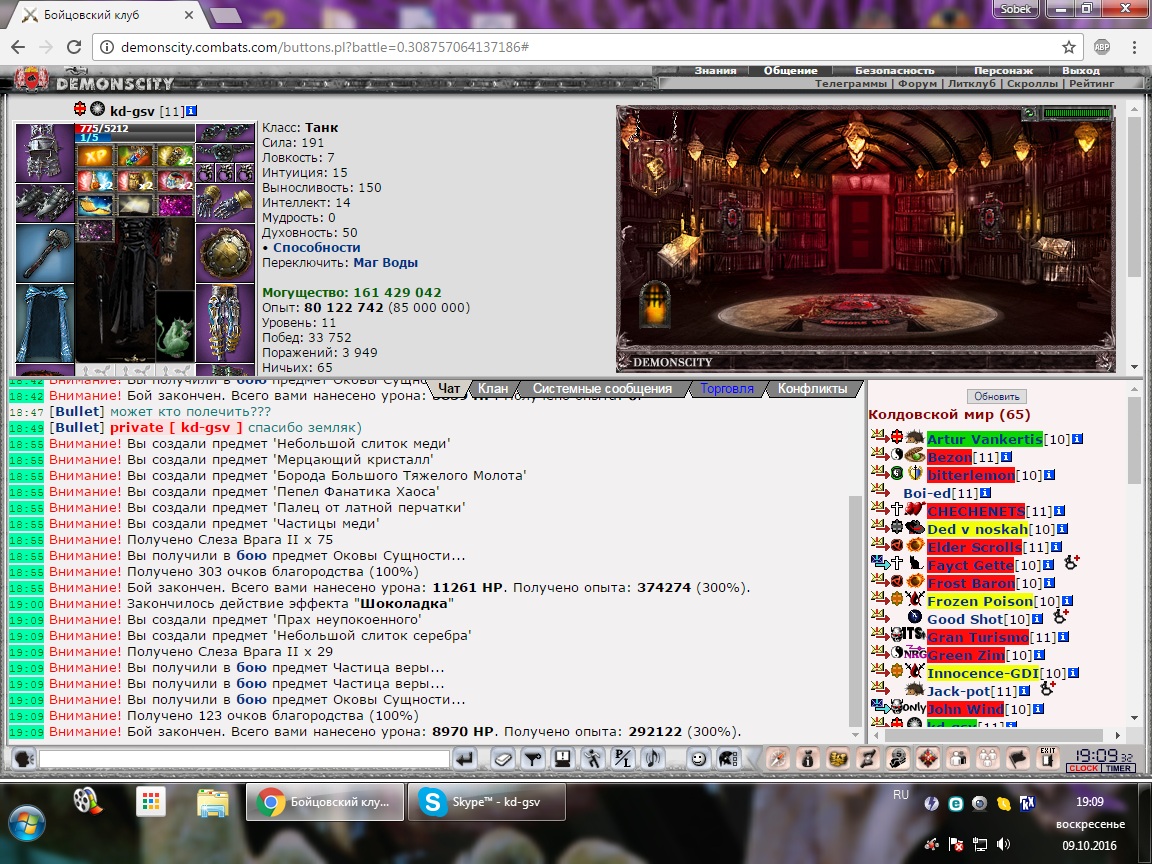This screenshot has width=1152, height=864.
Task: Open chat filter funnel icon
Action: point(533,758)
